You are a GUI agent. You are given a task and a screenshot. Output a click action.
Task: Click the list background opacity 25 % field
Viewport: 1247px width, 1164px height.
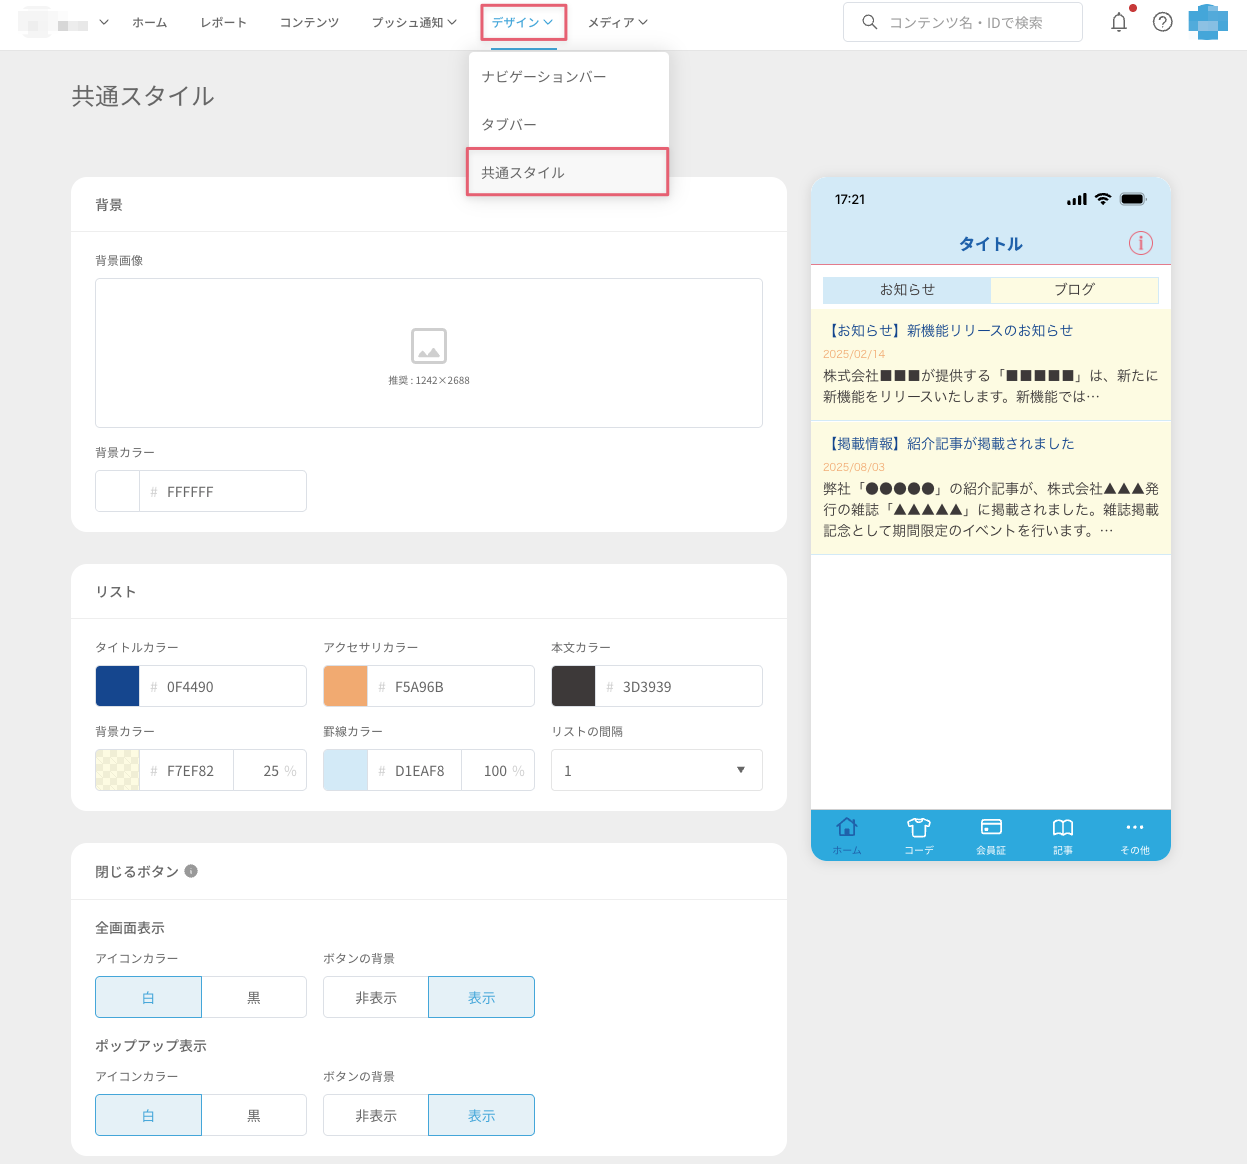(270, 770)
